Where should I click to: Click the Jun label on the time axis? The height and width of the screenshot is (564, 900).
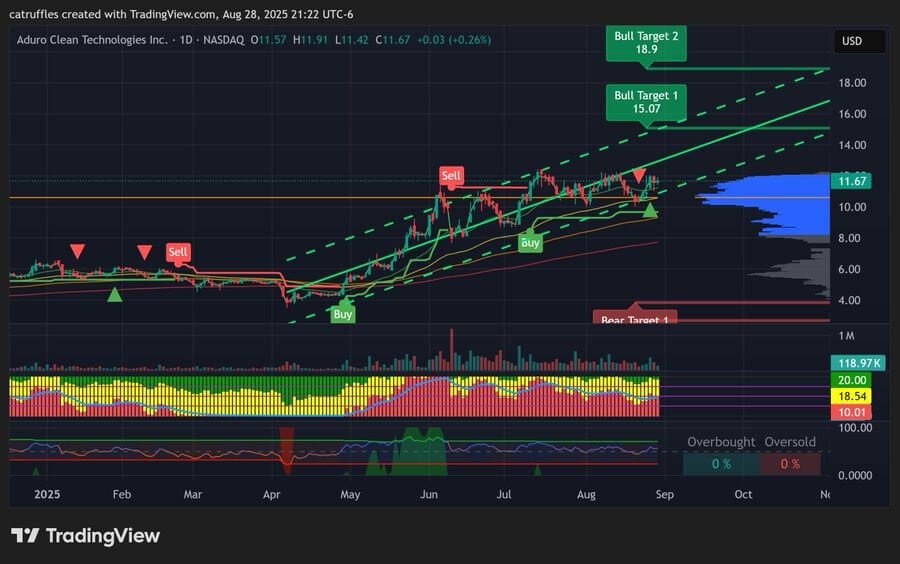[429, 495]
